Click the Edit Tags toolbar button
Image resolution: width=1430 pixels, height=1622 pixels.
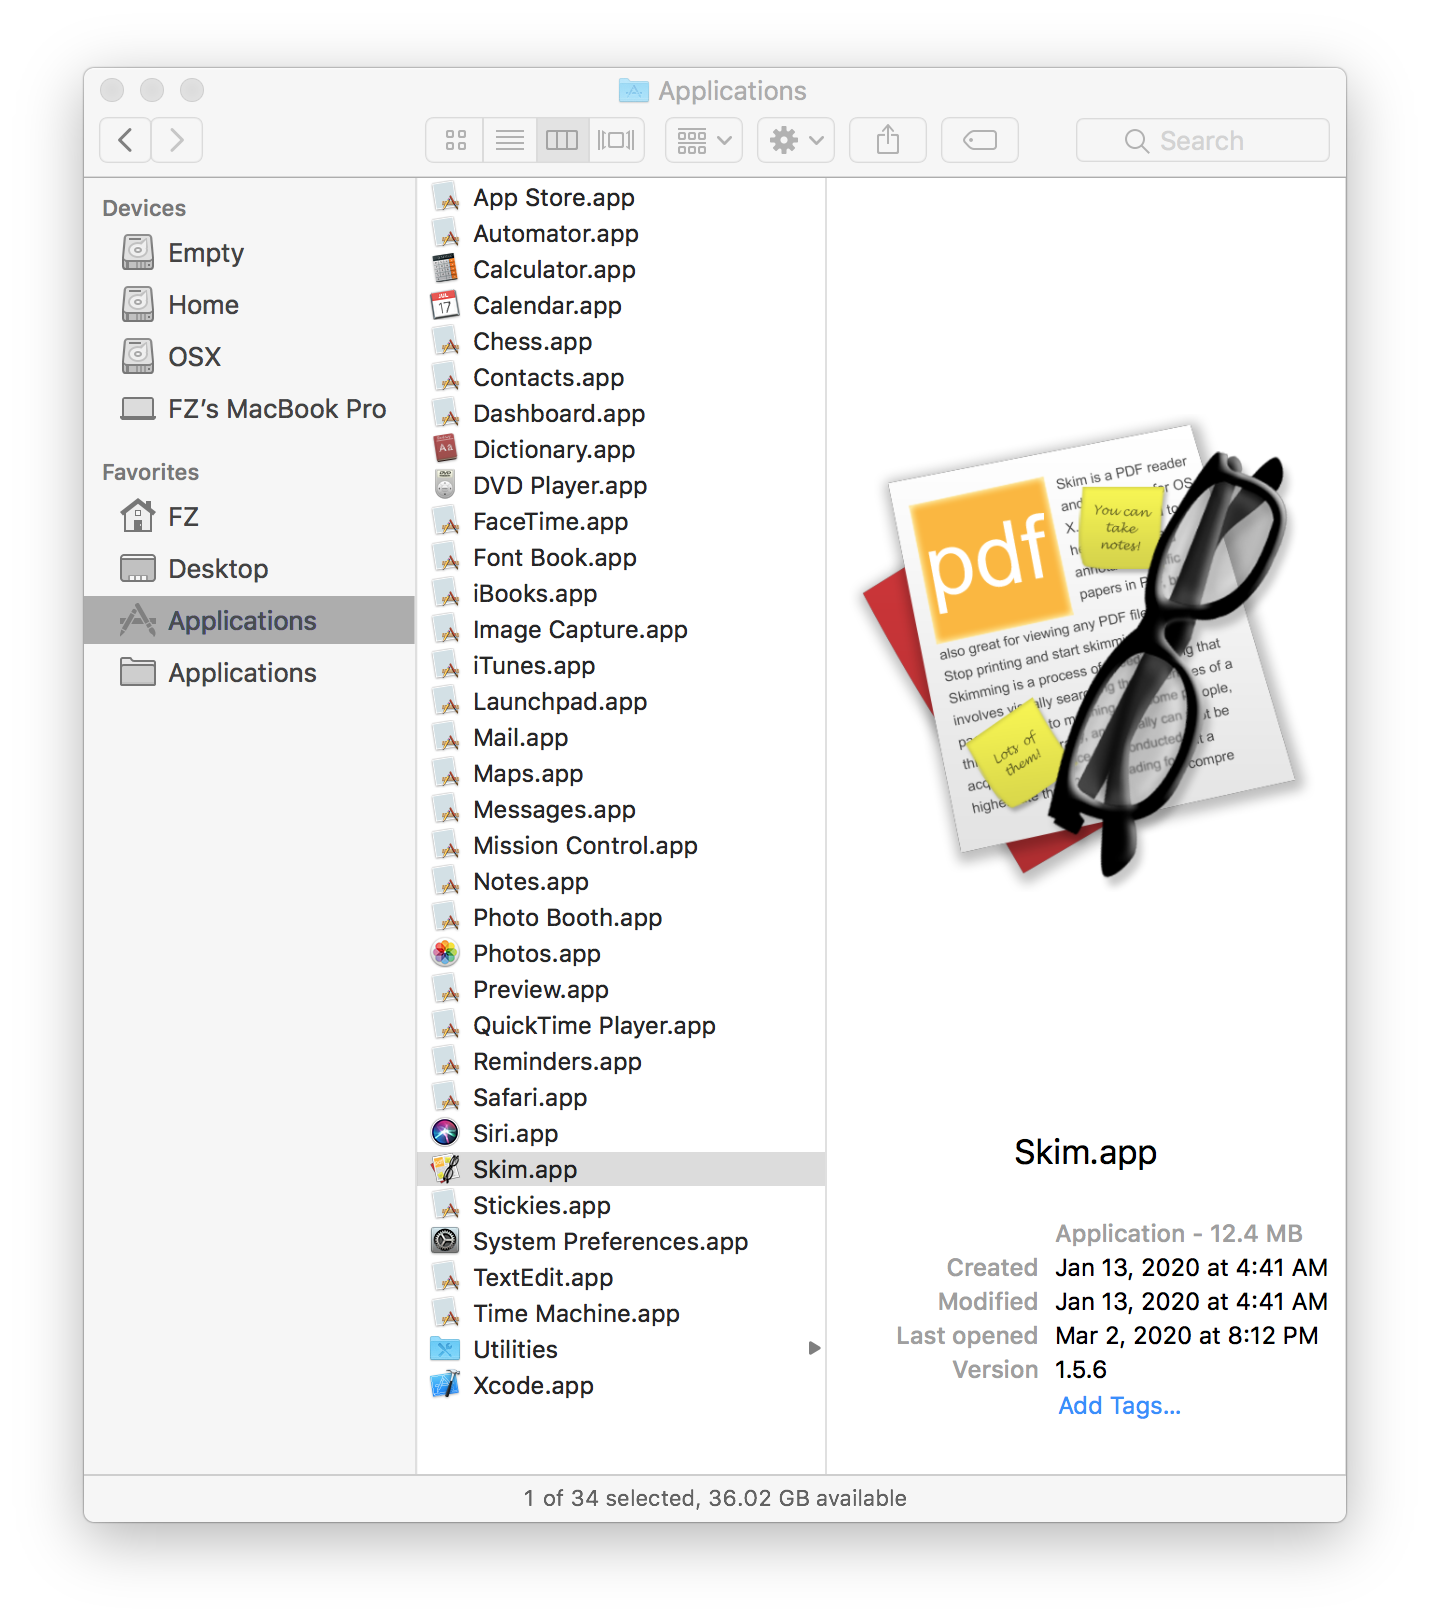tap(980, 140)
